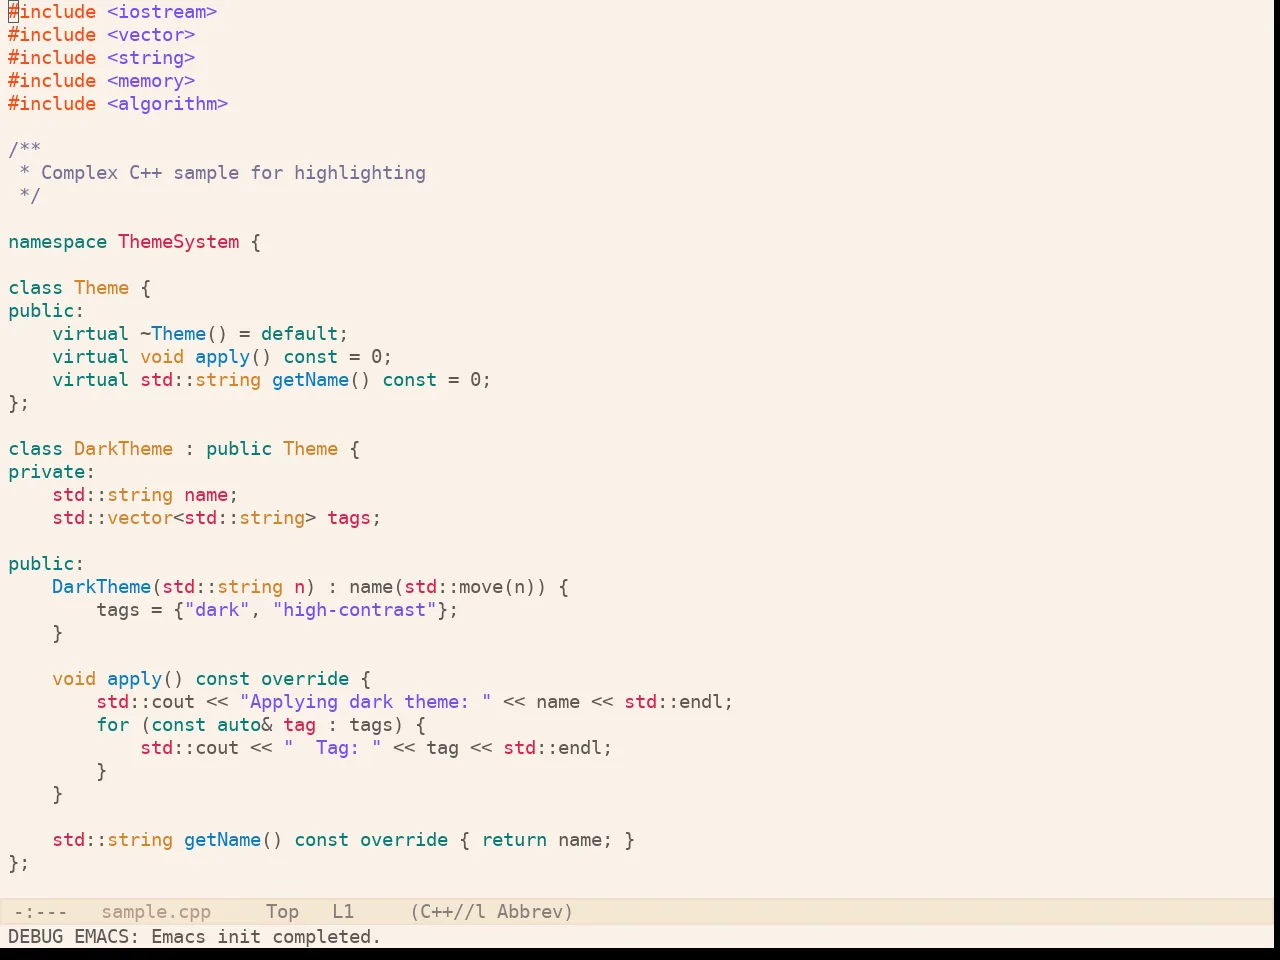Click the echo area message 'Emacs init completed.'
1280x960 pixels.
pos(266,937)
